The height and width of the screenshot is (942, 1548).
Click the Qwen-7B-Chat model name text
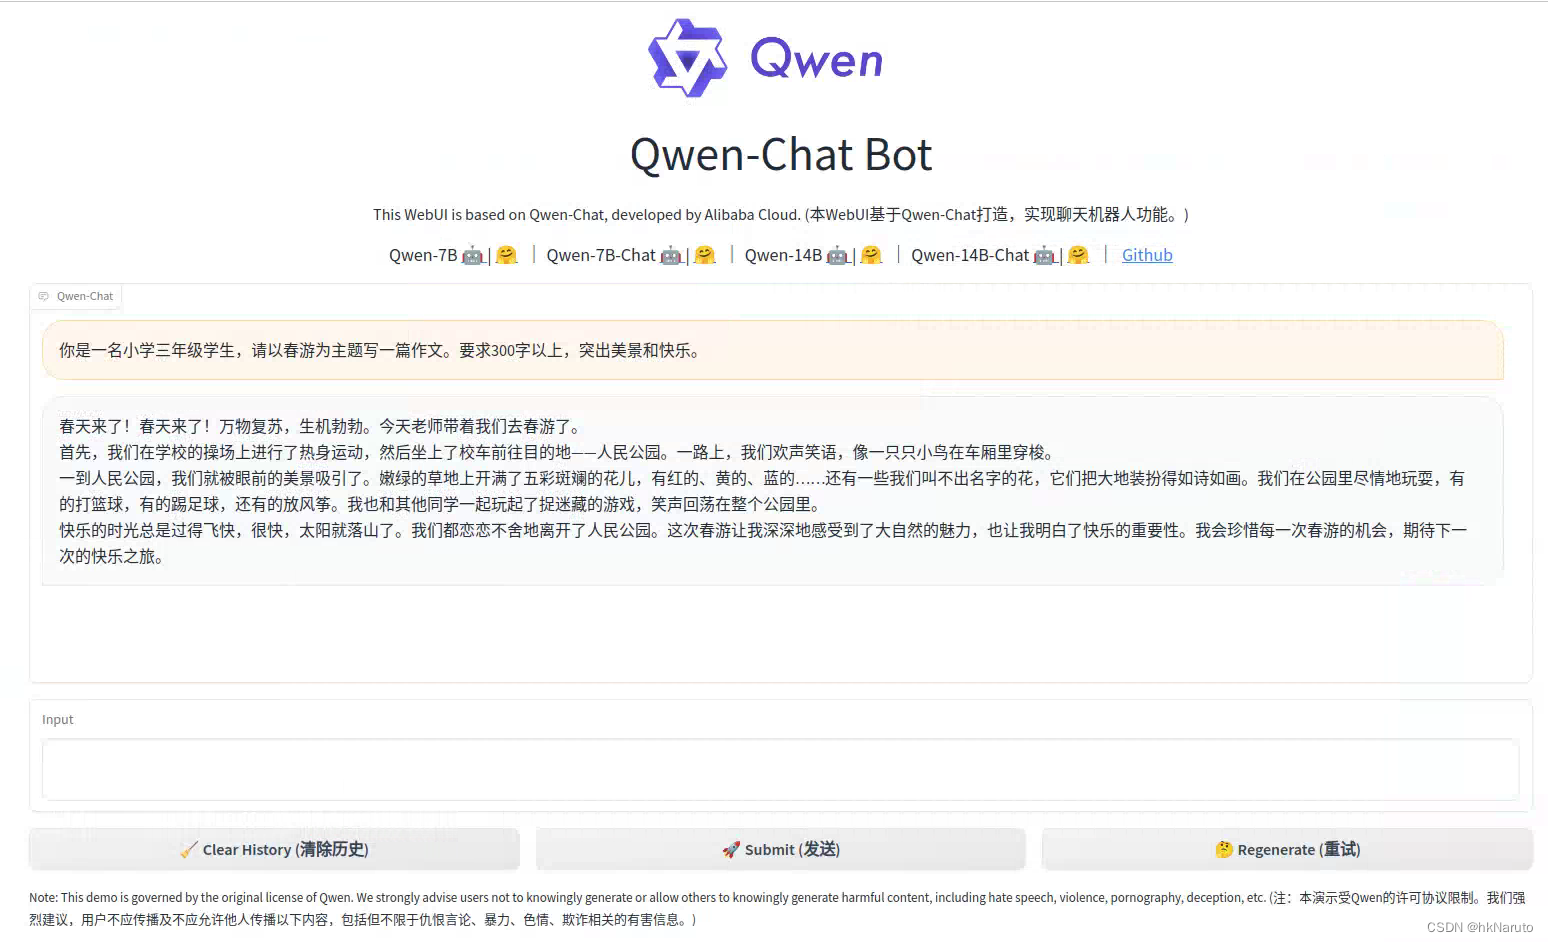pyautogui.click(x=601, y=255)
